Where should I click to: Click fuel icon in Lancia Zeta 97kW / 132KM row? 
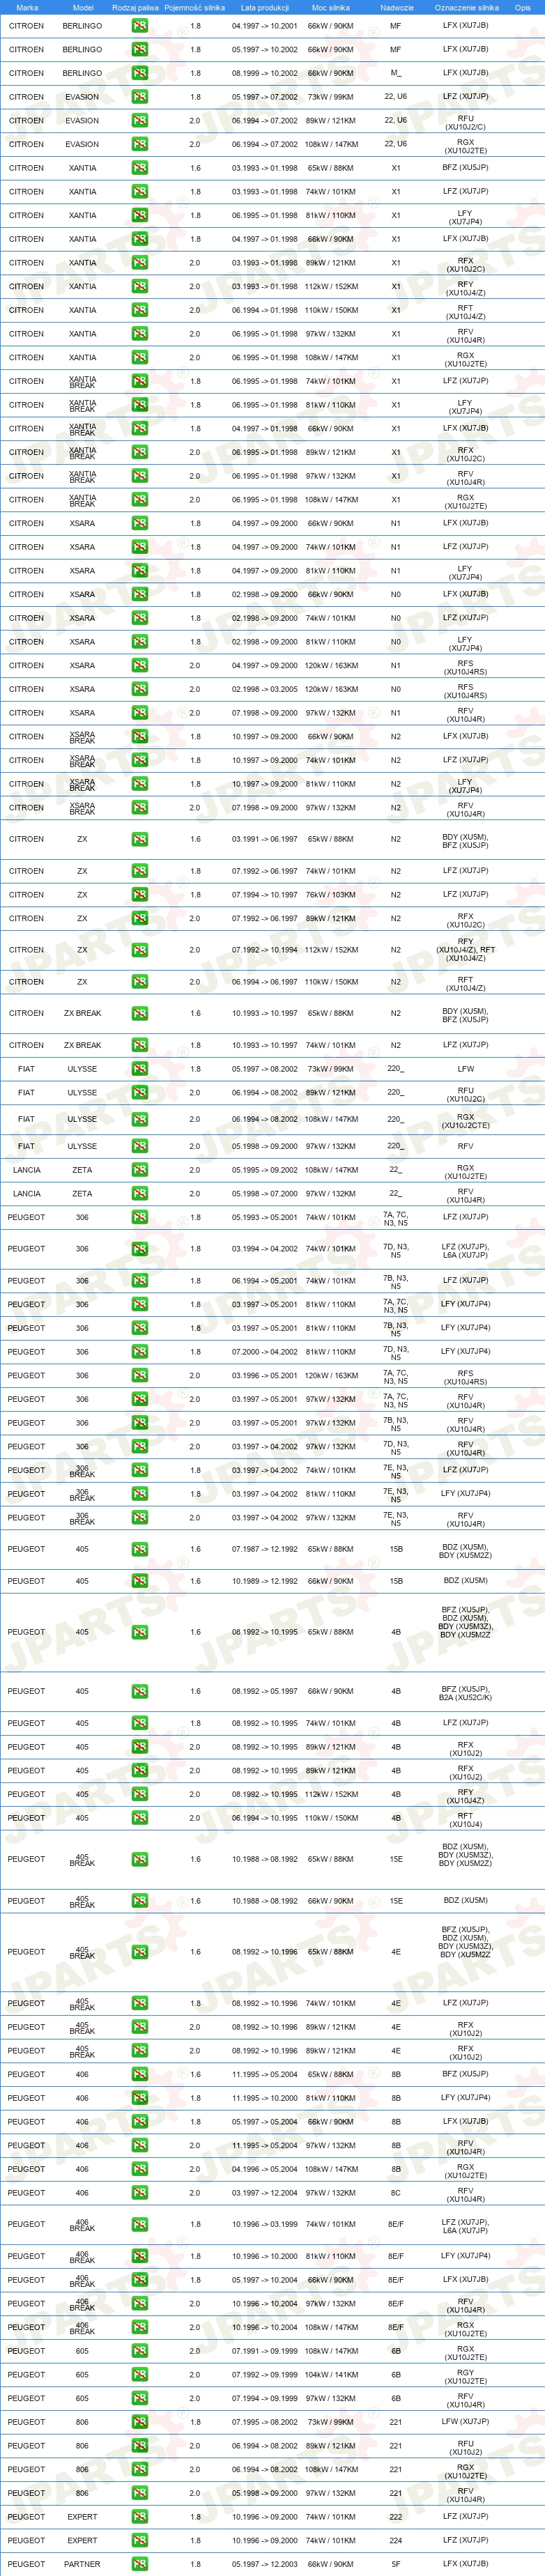click(139, 1193)
